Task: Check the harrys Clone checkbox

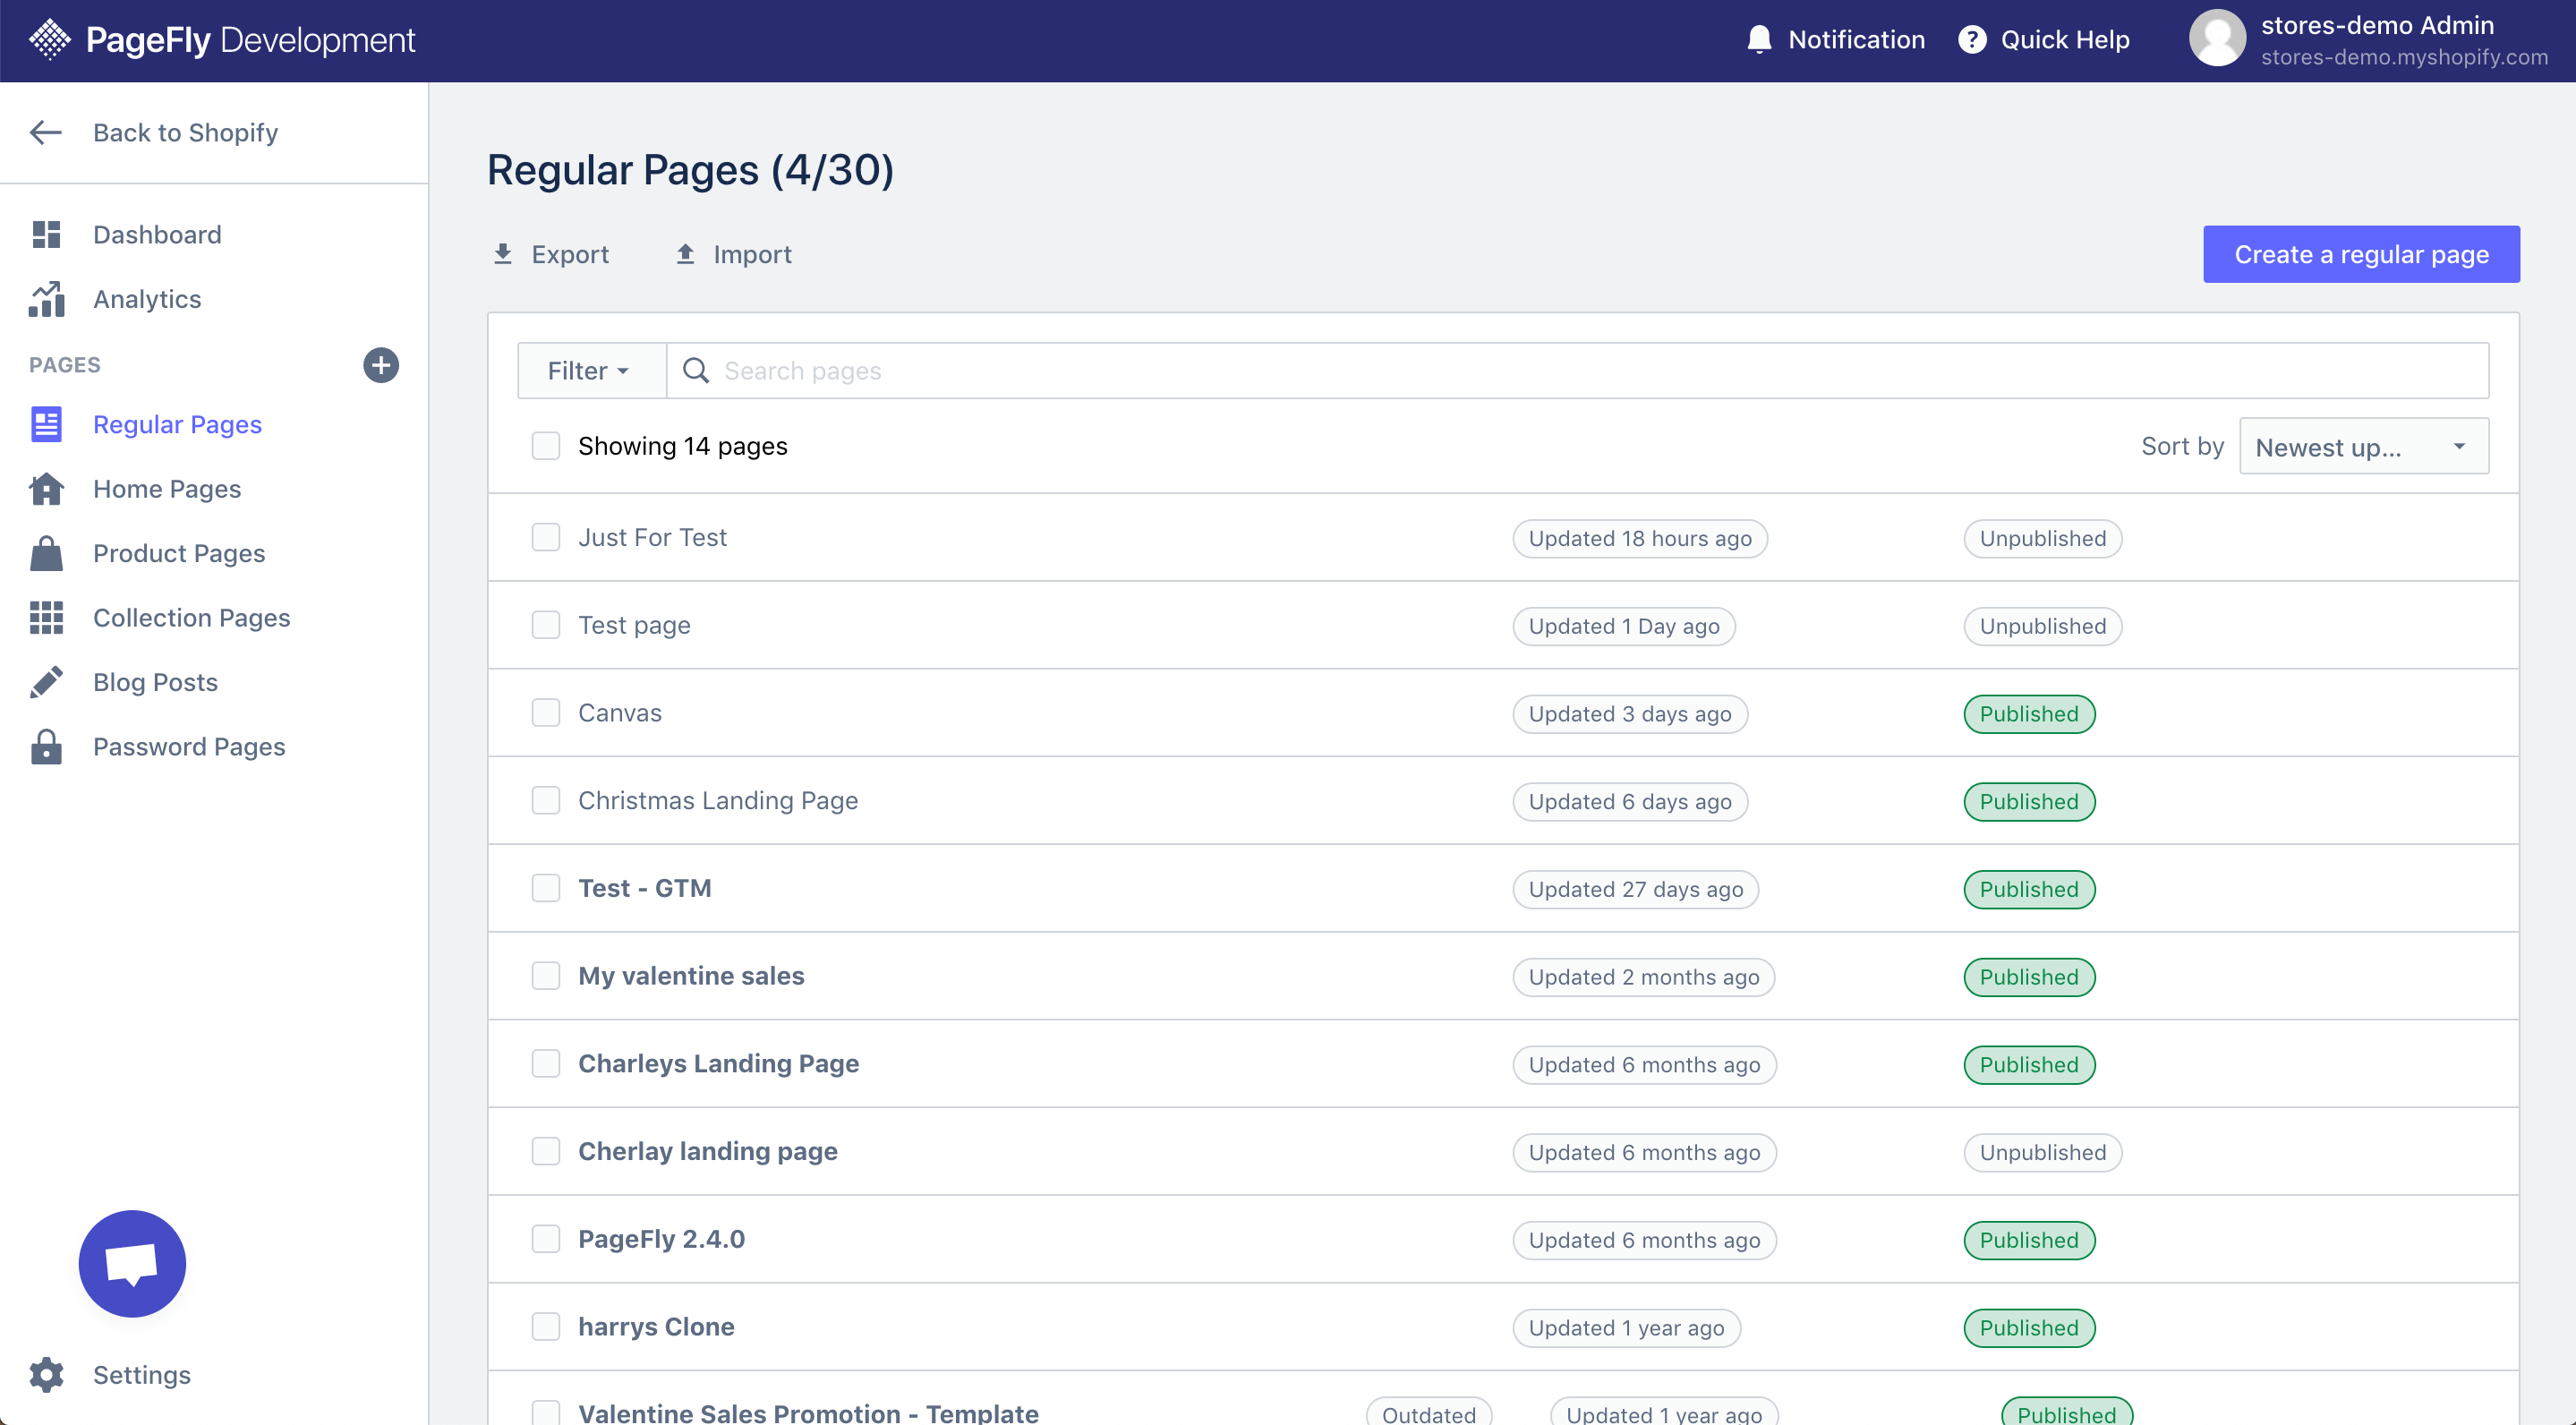Action: pyautogui.click(x=546, y=1327)
